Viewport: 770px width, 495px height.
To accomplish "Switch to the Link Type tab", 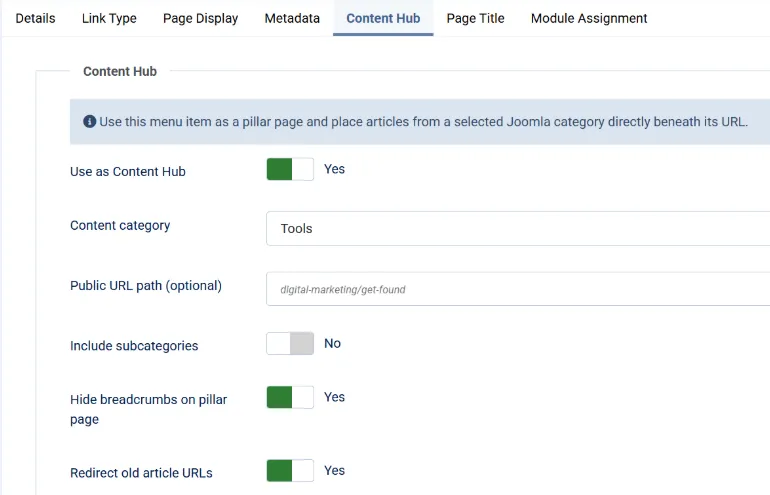I will (109, 18).
